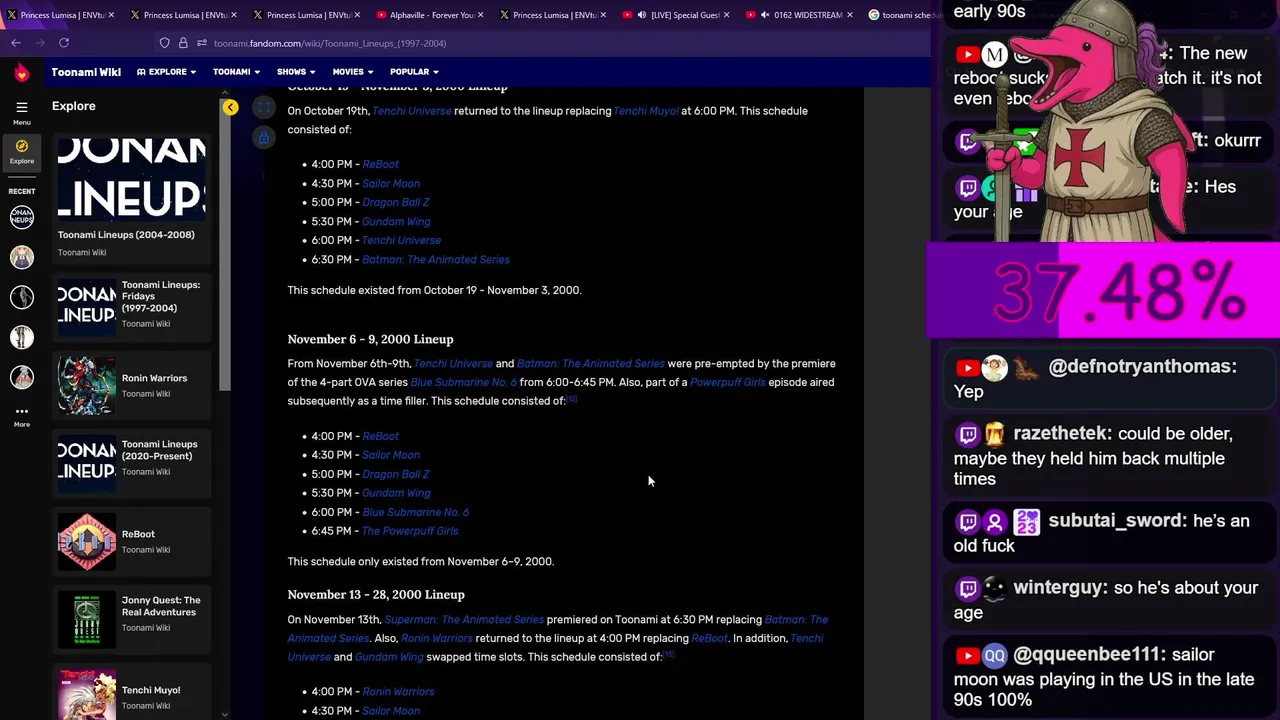Viewport: 1280px width, 720px height.
Task: Open Blue Submarine No. 6 in 6:00 PM slot
Action: coord(415,512)
